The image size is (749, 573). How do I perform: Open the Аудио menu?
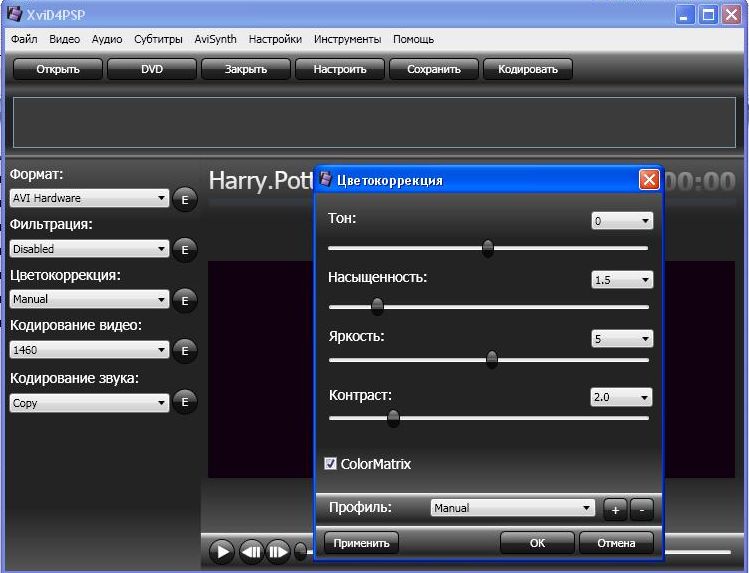click(x=107, y=39)
